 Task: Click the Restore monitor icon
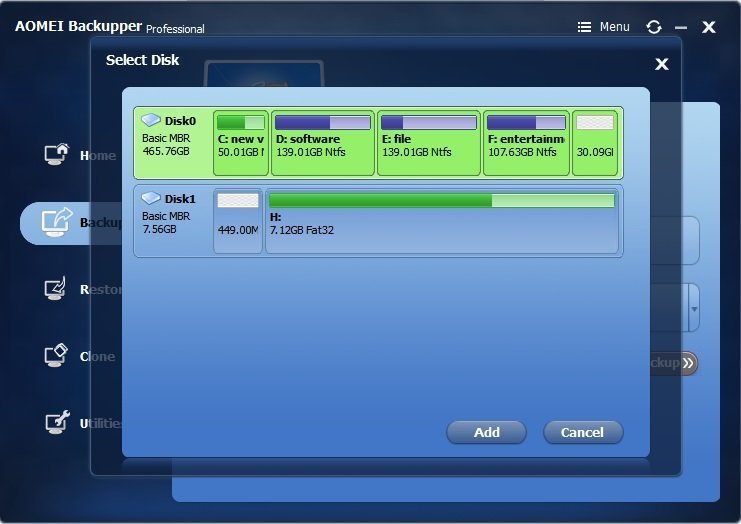[x=55, y=288]
